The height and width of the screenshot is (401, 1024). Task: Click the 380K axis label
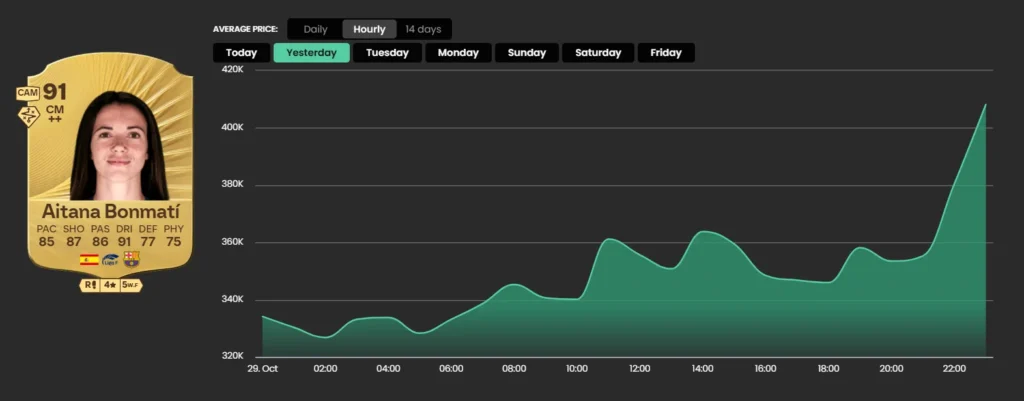(232, 185)
